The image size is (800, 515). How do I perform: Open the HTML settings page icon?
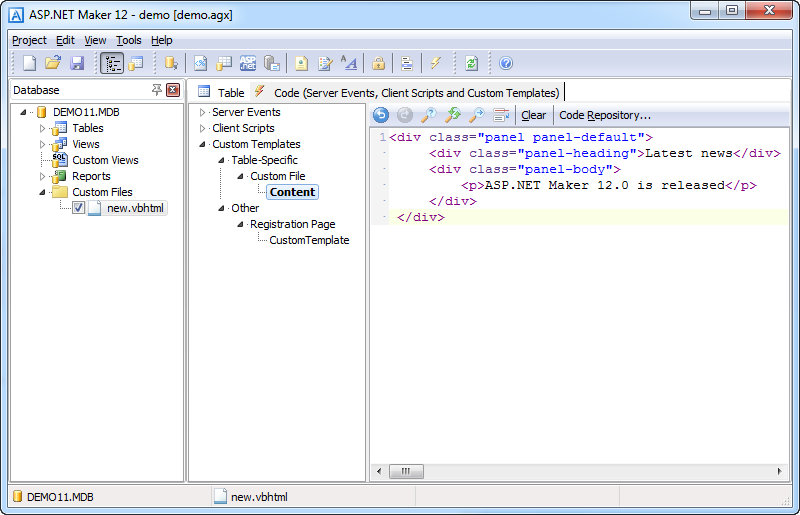[x=201, y=63]
